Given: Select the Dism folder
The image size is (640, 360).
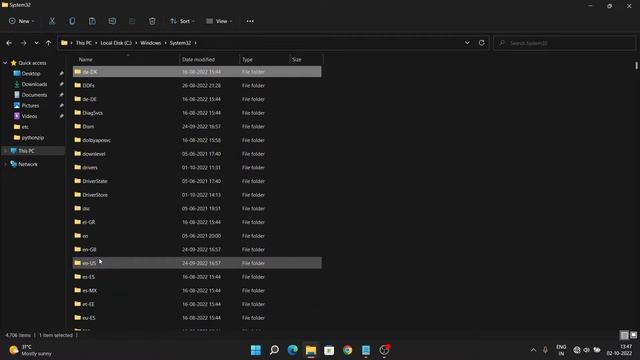Looking at the screenshot, I should coord(197,127).
